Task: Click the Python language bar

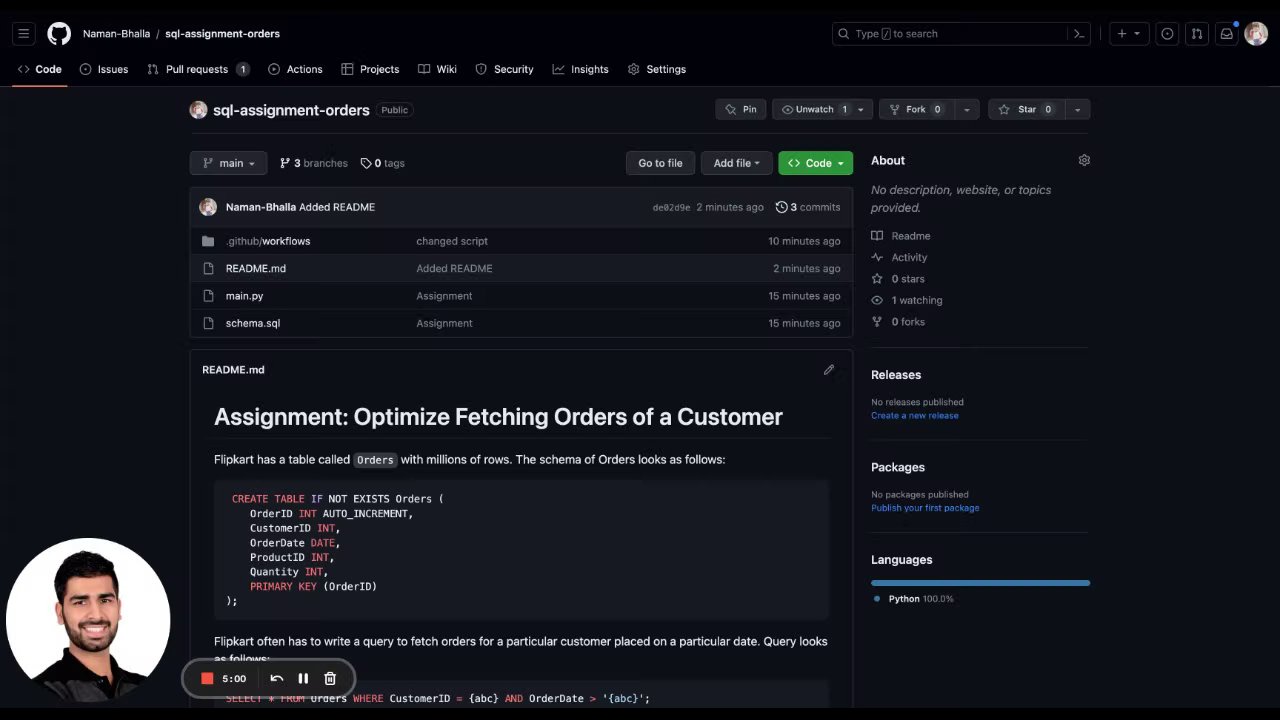Action: tap(980, 583)
